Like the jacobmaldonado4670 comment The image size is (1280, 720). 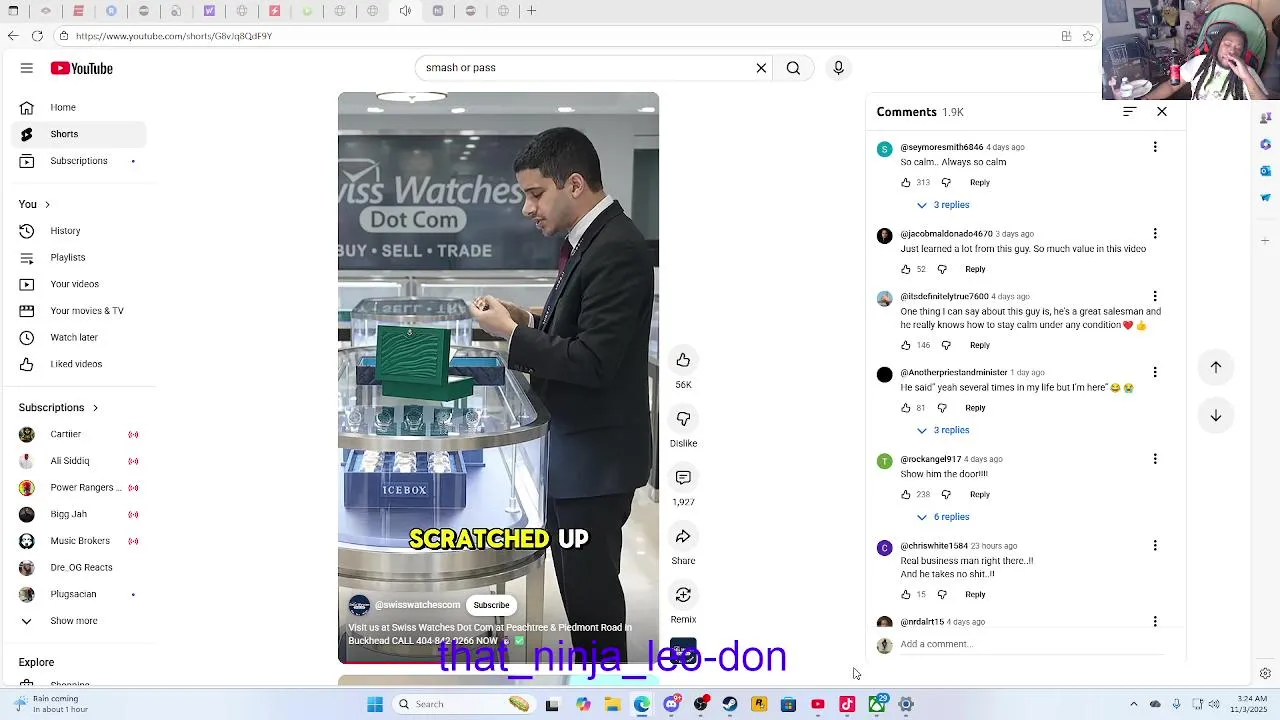point(906,269)
